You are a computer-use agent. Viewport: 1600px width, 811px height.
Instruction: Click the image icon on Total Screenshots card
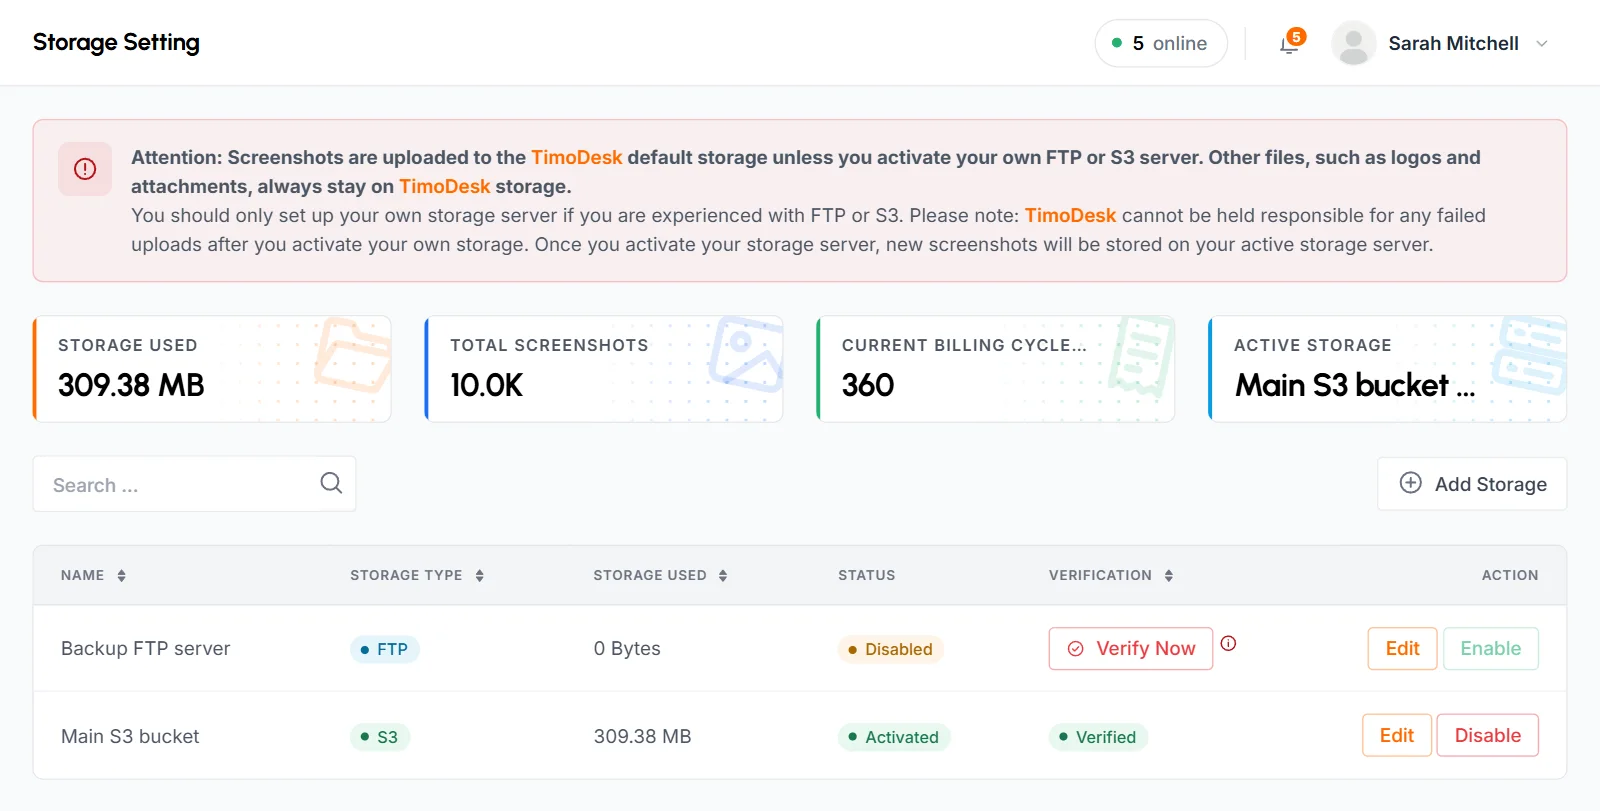pyautogui.click(x=746, y=354)
